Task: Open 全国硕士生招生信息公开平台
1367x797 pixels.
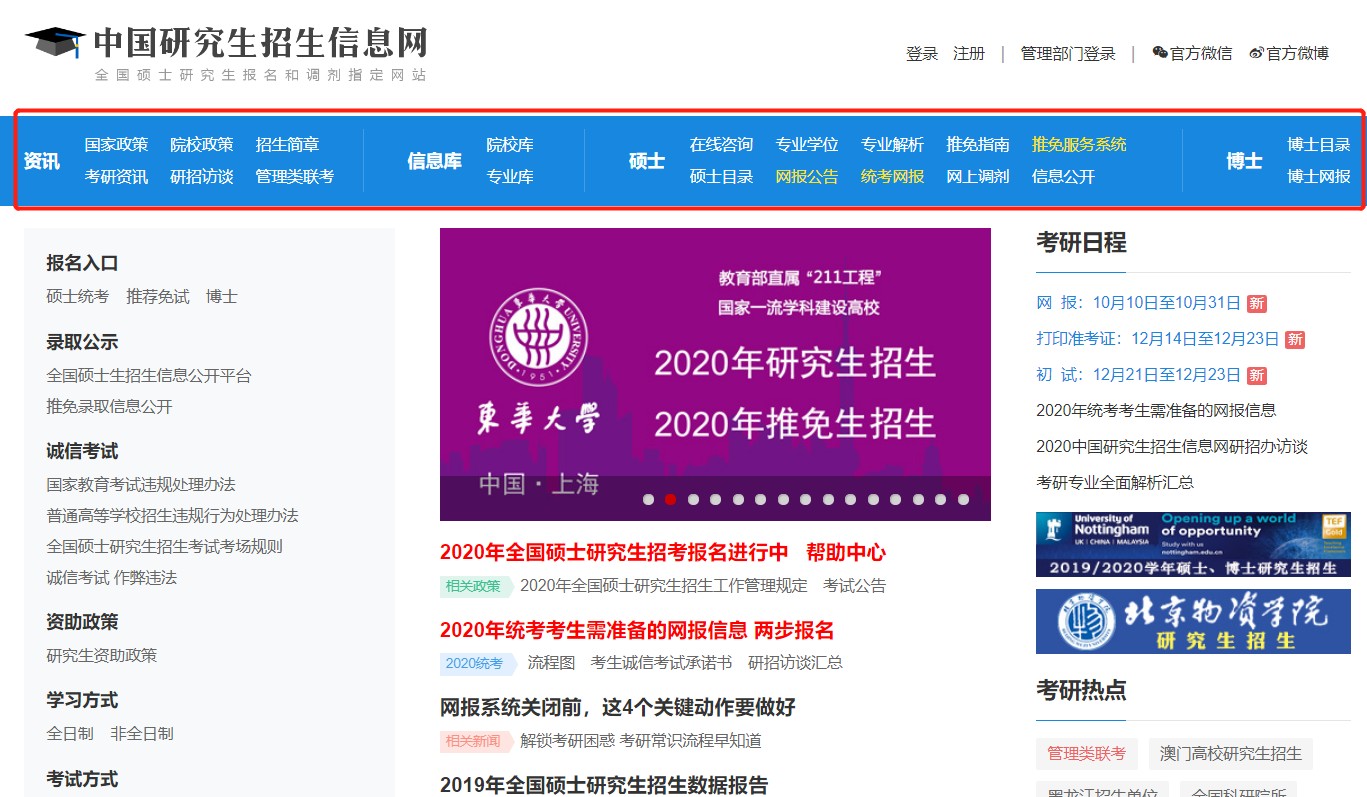Action: 147,375
